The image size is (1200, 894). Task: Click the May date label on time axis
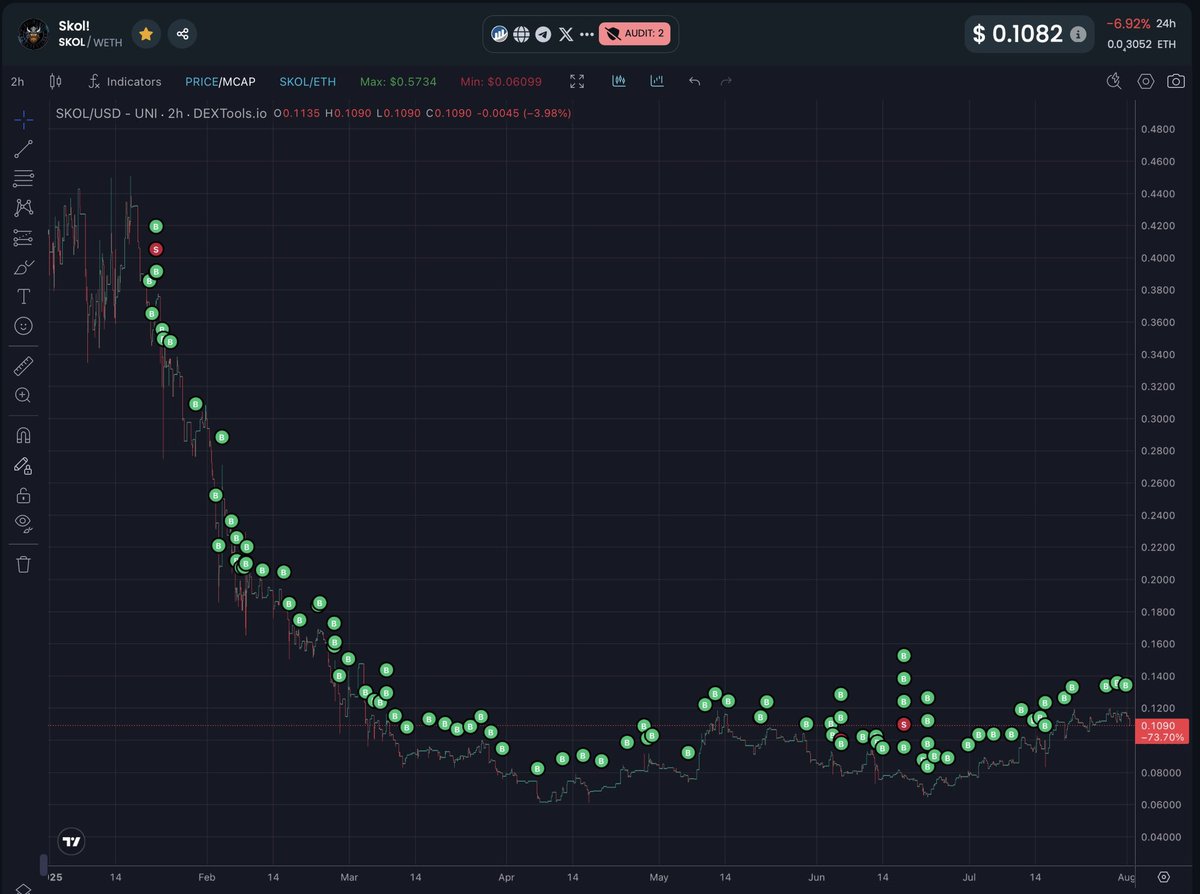[658, 876]
